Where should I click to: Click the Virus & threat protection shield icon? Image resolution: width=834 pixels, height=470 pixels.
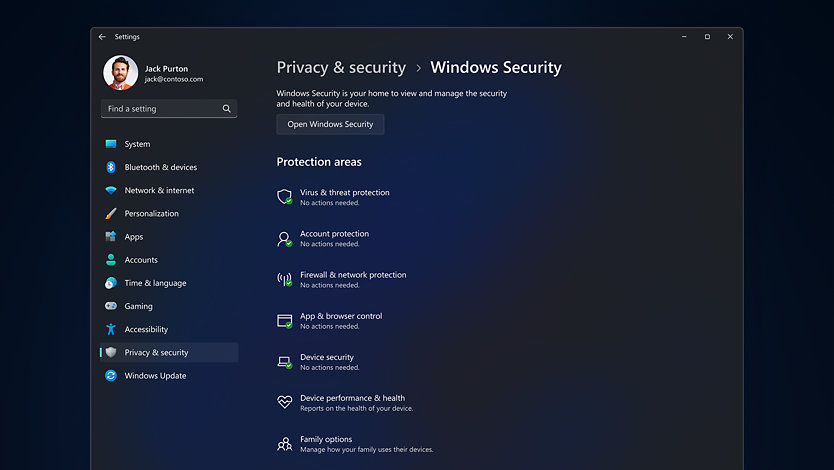(284, 197)
